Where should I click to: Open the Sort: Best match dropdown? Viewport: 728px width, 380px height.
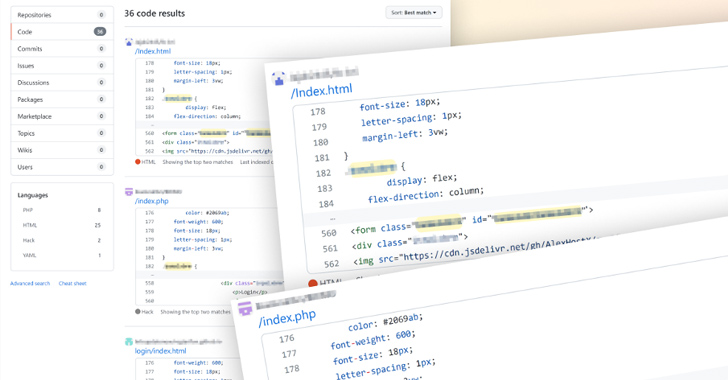414,13
